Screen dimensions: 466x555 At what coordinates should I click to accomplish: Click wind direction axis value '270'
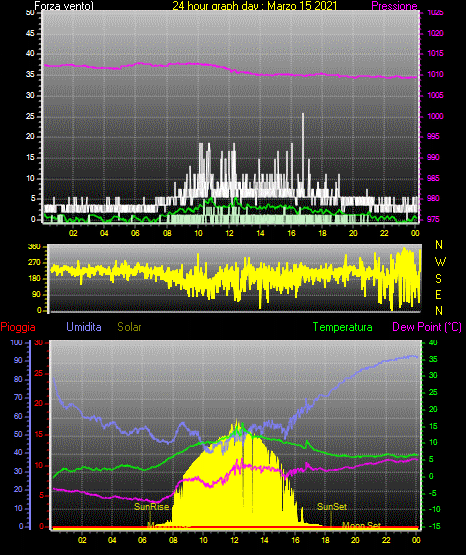pos(34,263)
